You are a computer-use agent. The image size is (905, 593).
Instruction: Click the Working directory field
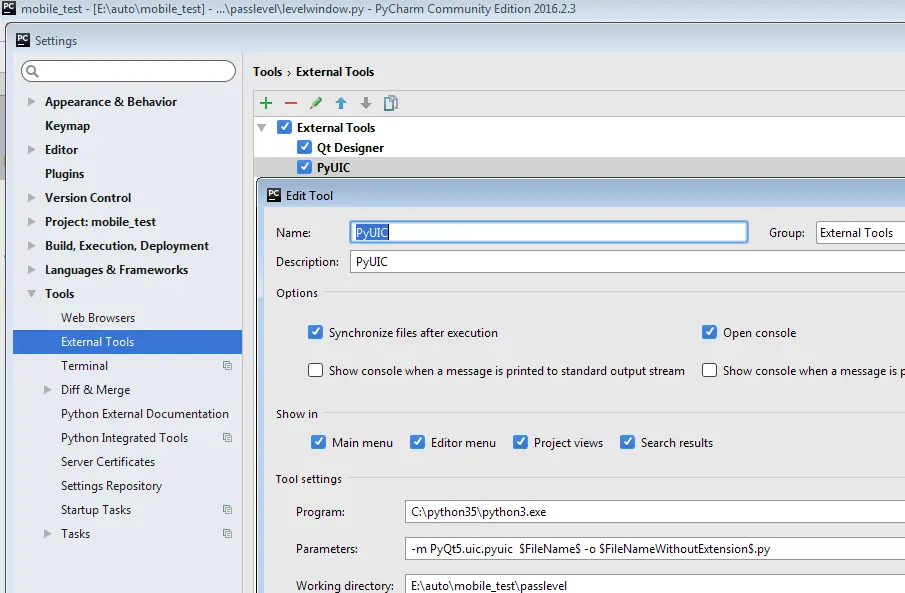(655, 584)
